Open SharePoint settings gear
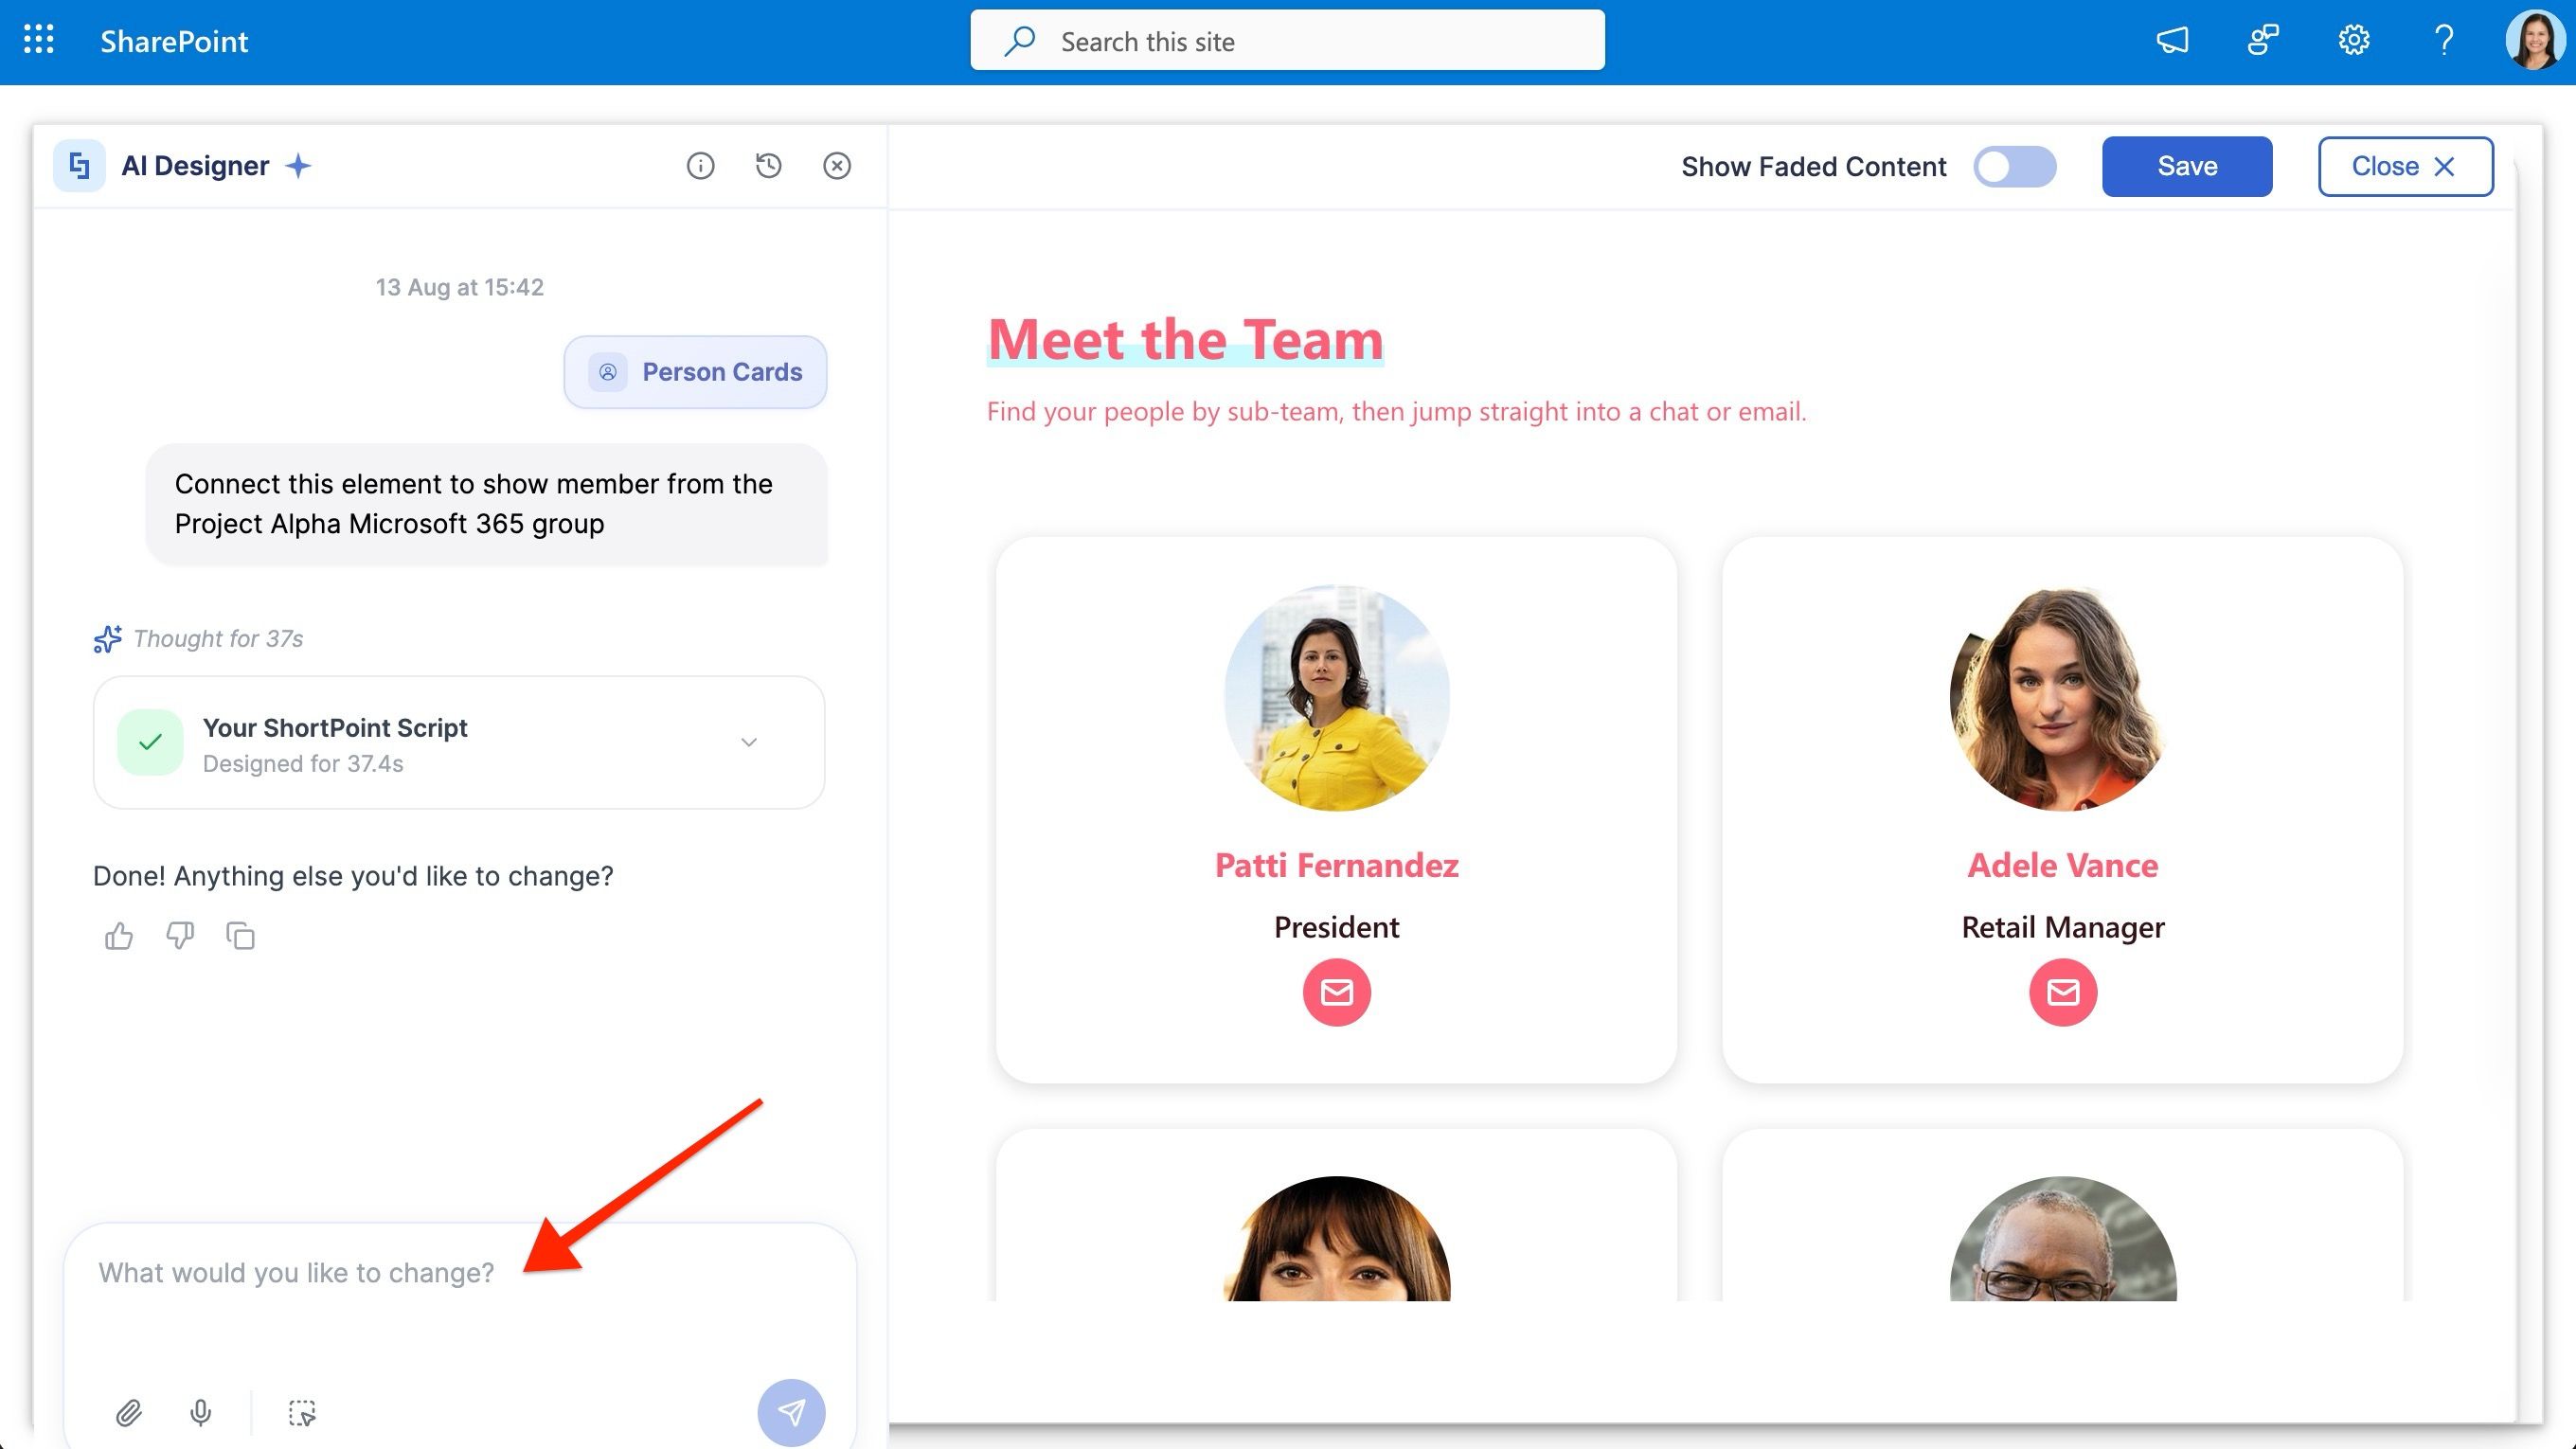2576x1449 pixels. (x=2353, y=40)
